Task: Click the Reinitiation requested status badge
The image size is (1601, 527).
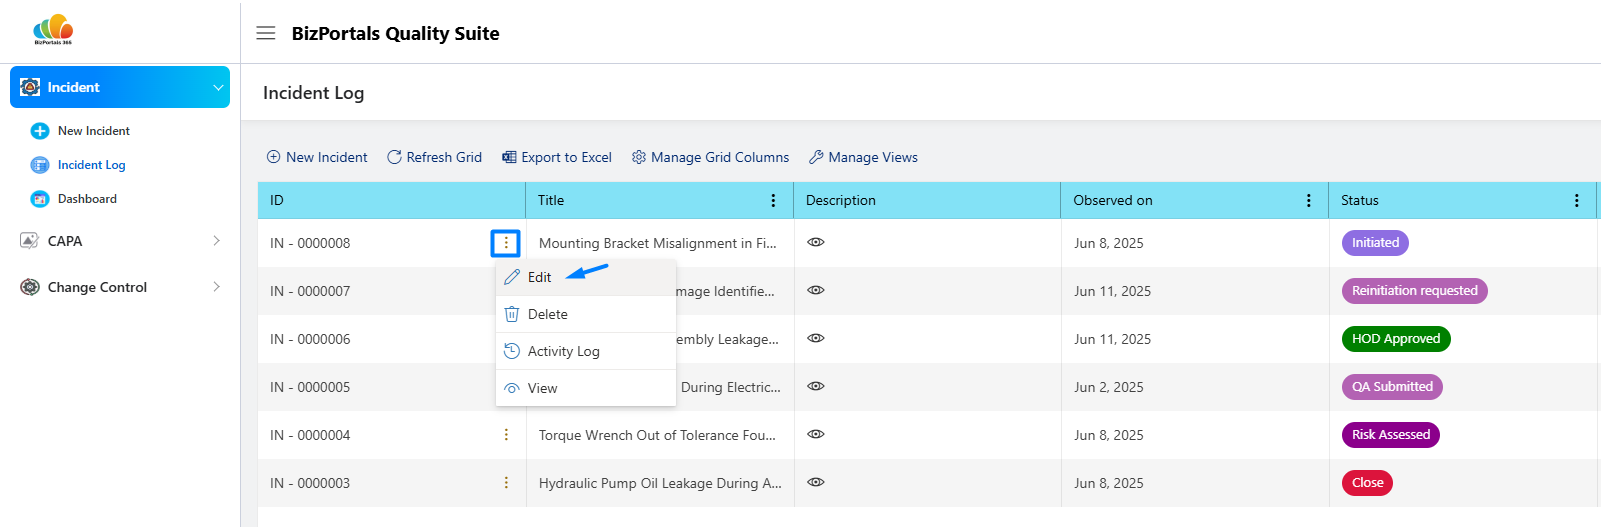Action: click(x=1414, y=291)
